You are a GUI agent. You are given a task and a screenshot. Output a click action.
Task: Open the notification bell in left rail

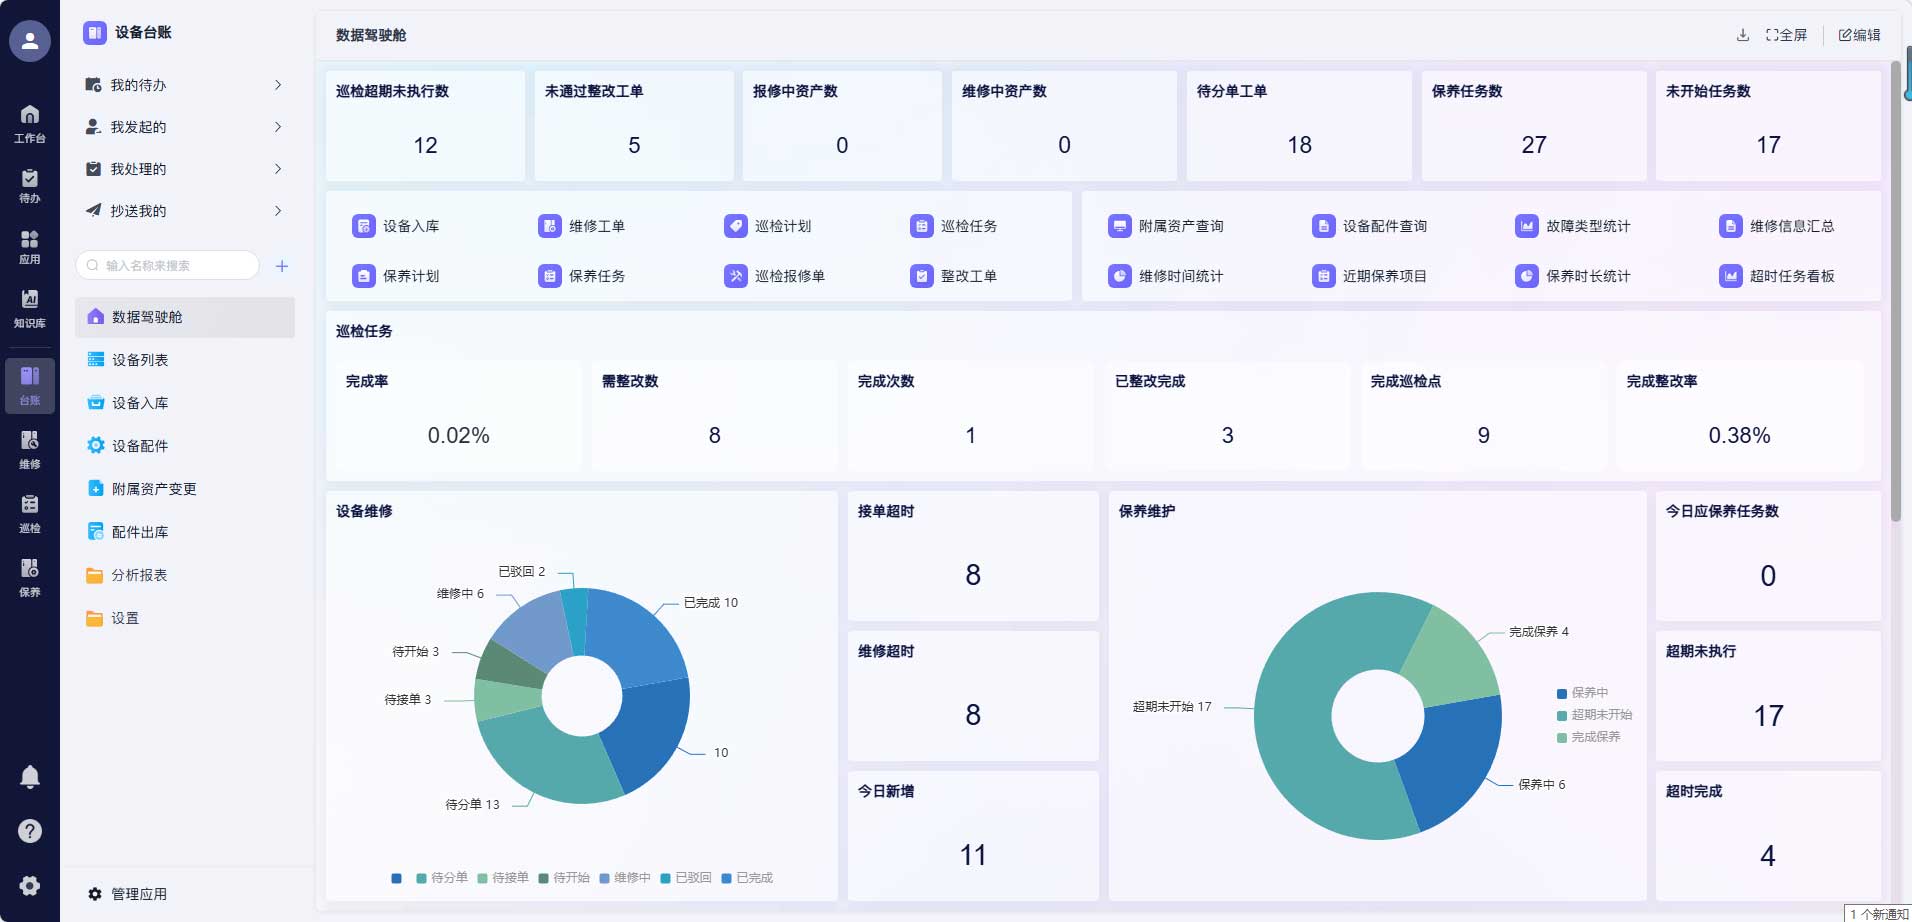30,777
